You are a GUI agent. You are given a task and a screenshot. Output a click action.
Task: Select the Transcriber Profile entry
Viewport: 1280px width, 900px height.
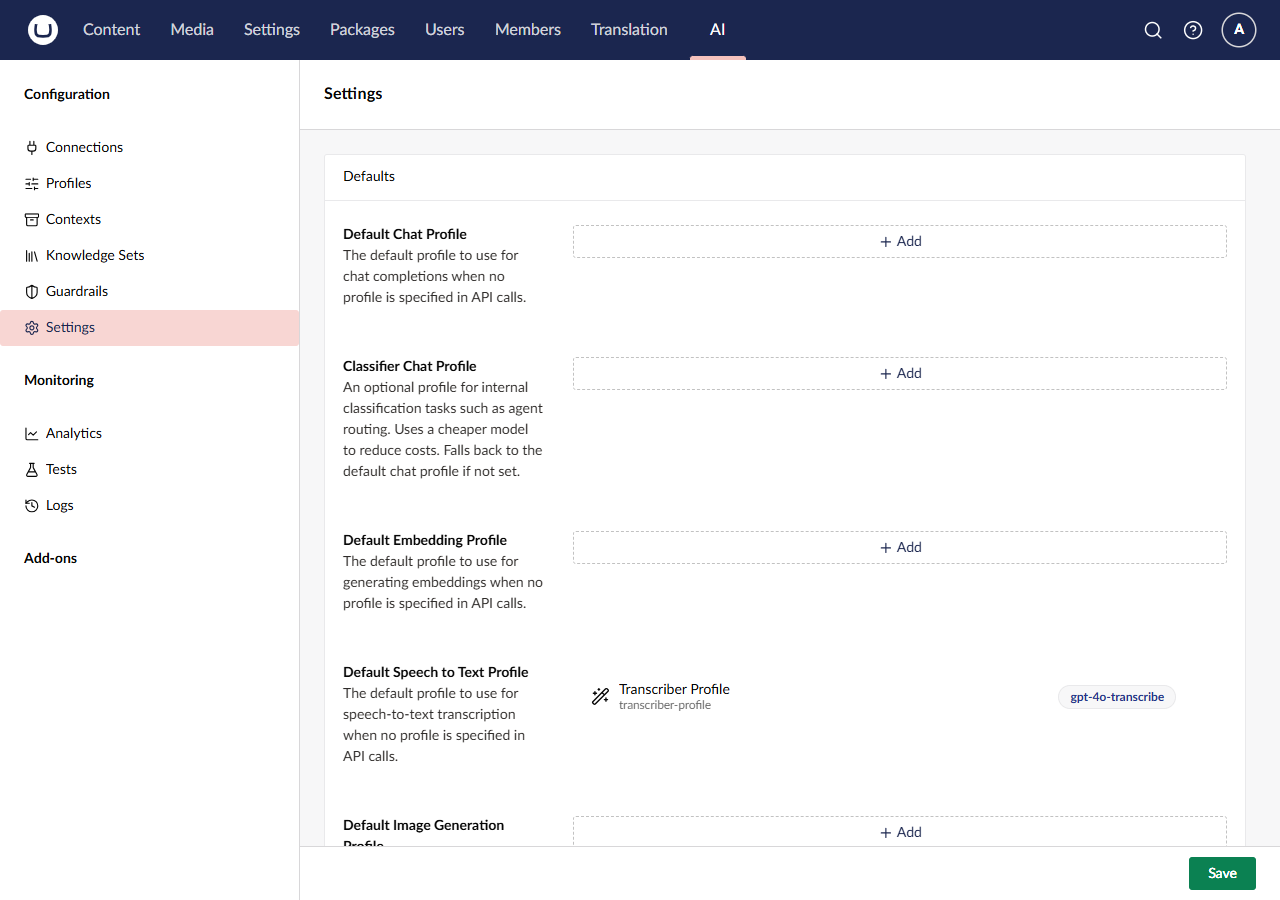pyautogui.click(x=900, y=697)
